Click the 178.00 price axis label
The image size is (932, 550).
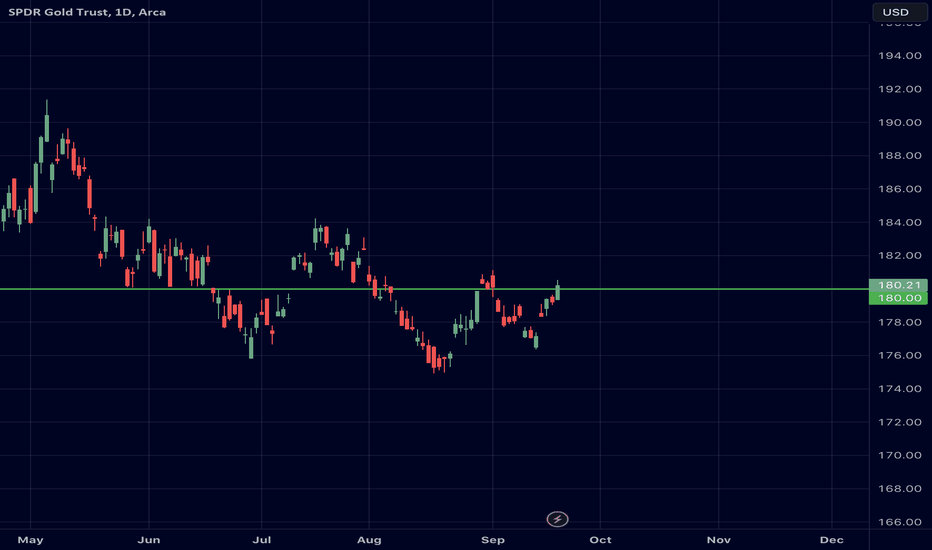[900, 322]
